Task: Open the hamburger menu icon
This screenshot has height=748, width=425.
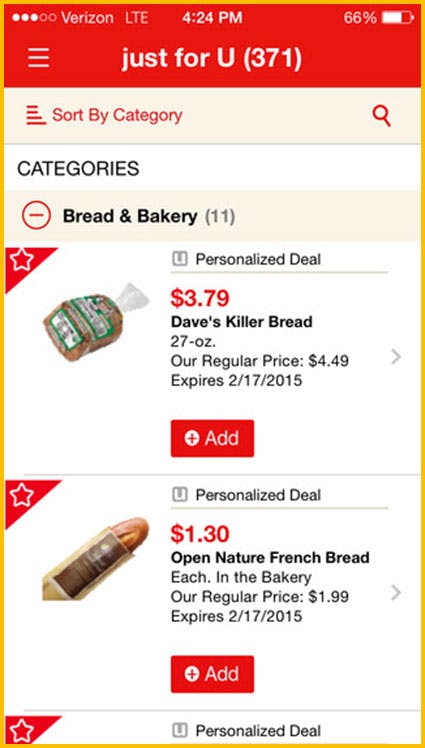Action: 38,58
